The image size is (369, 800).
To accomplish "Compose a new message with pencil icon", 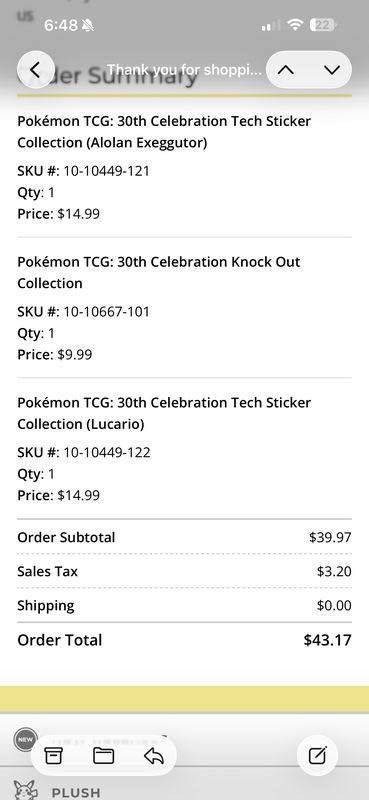I will [317, 755].
